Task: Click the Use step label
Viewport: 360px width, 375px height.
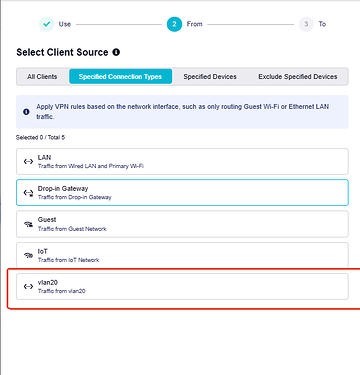Action: point(65,24)
